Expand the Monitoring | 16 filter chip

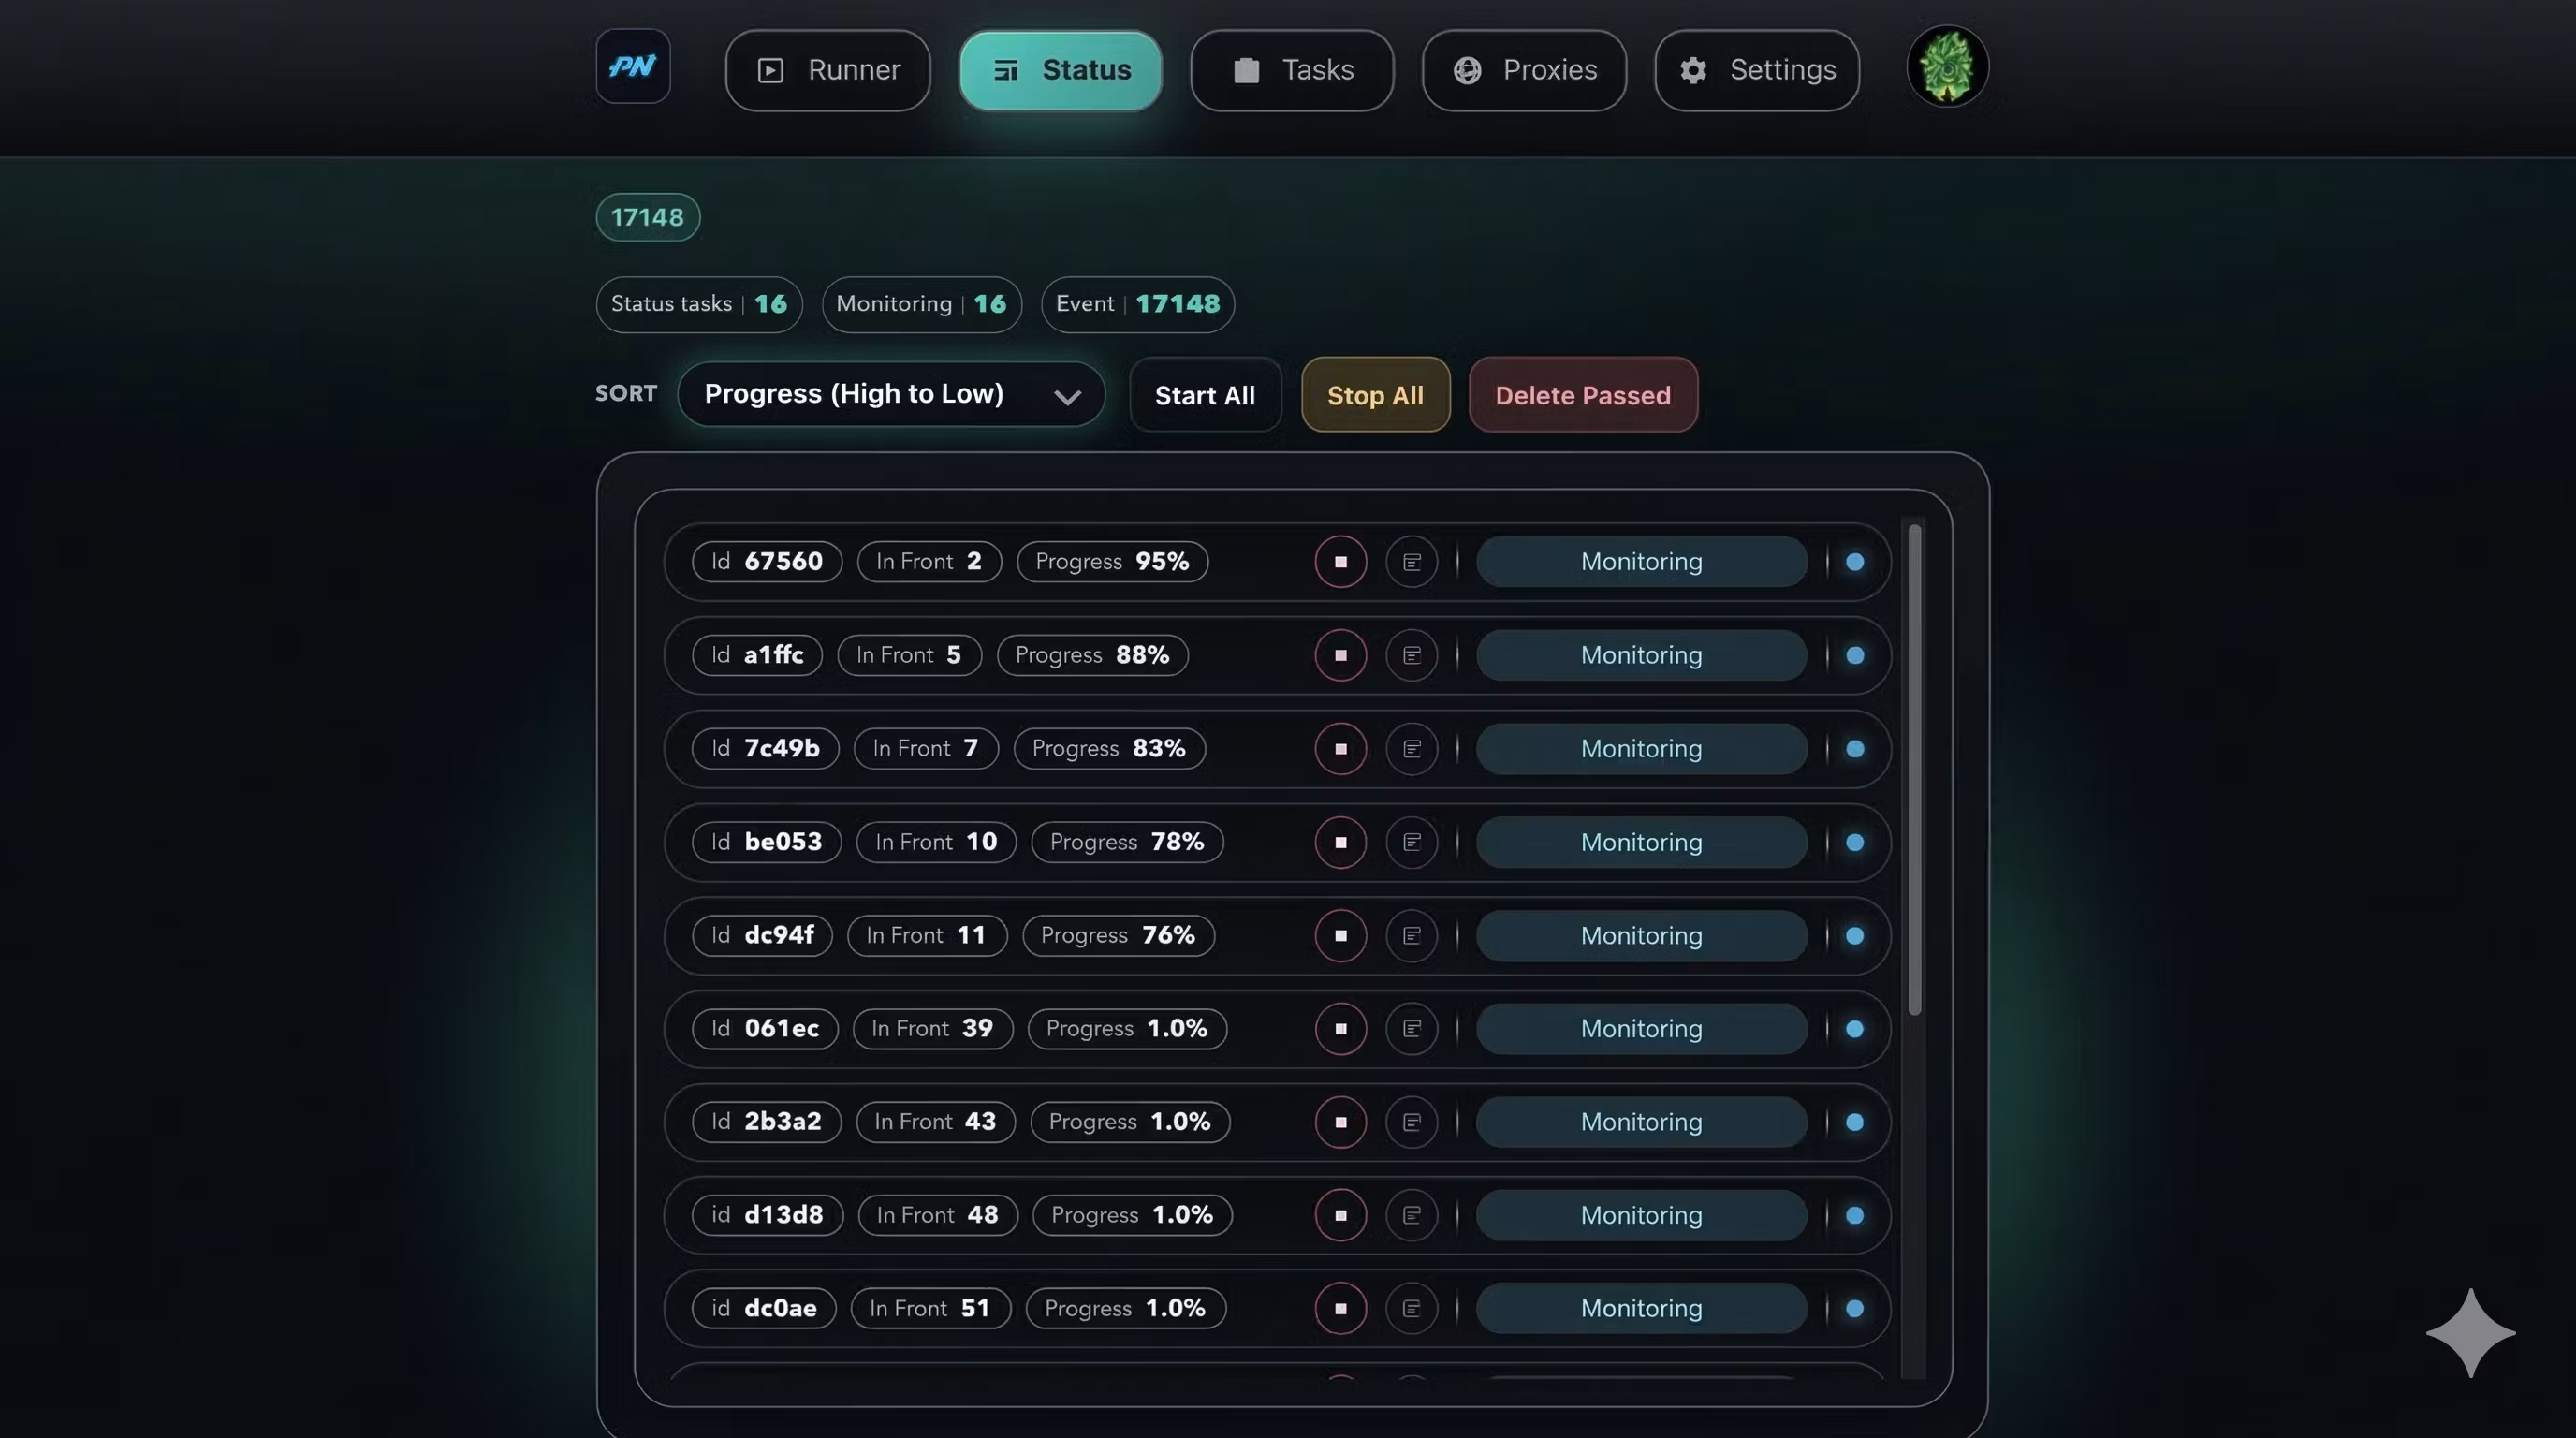[921, 304]
